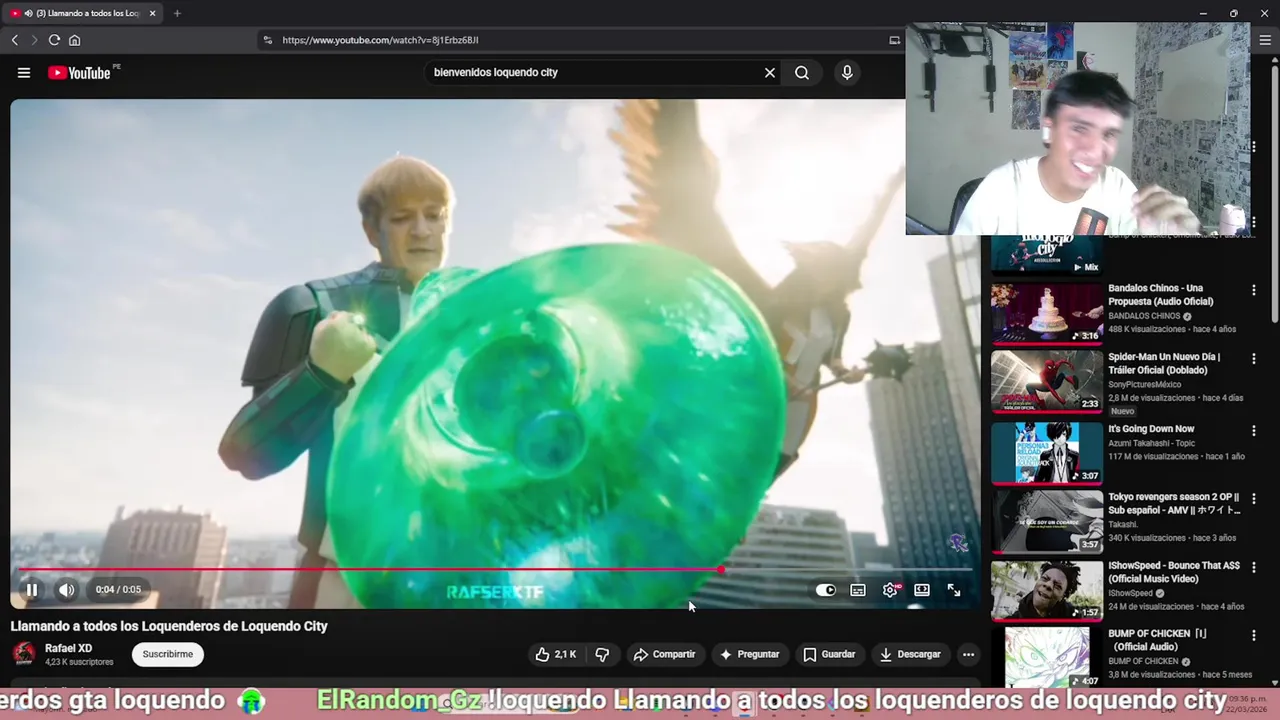Open options for Spider-Man trailer
The height and width of the screenshot is (720, 1280).
pyautogui.click(x=1253, y=358)
